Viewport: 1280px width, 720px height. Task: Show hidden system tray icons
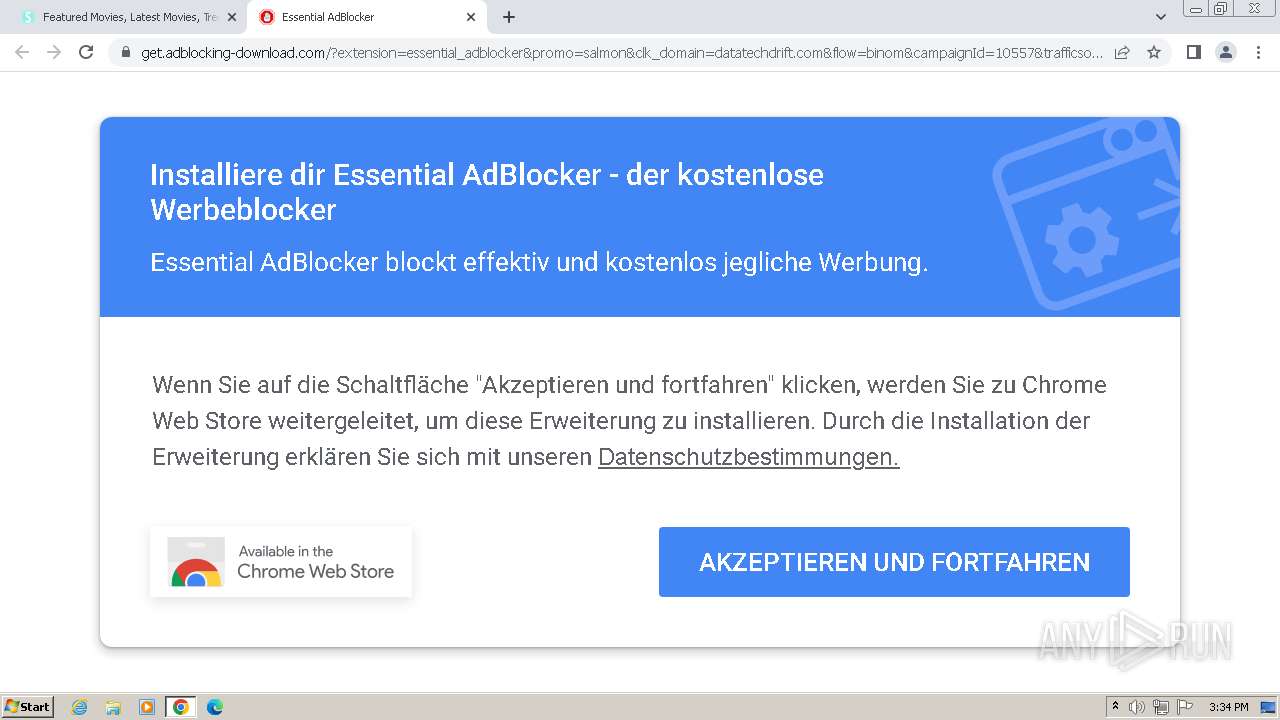click(1115, 707)
